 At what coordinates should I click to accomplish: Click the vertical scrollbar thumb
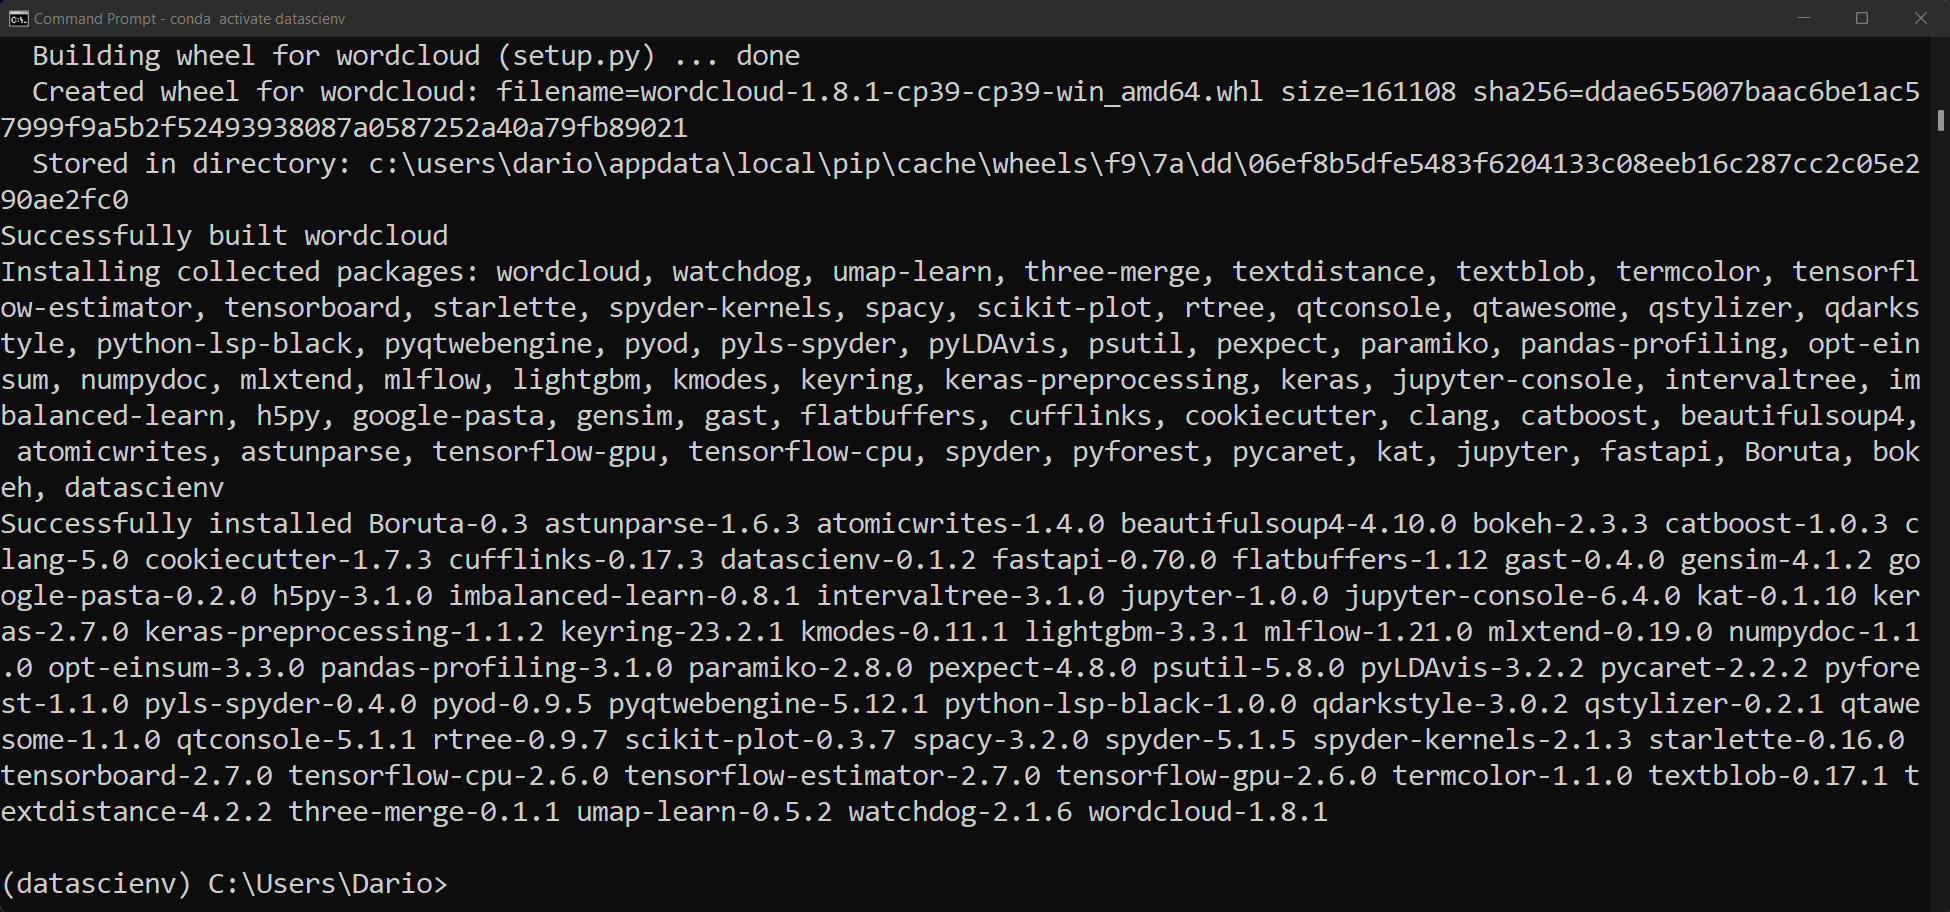pyautogui.click(x=1940, y=120)
